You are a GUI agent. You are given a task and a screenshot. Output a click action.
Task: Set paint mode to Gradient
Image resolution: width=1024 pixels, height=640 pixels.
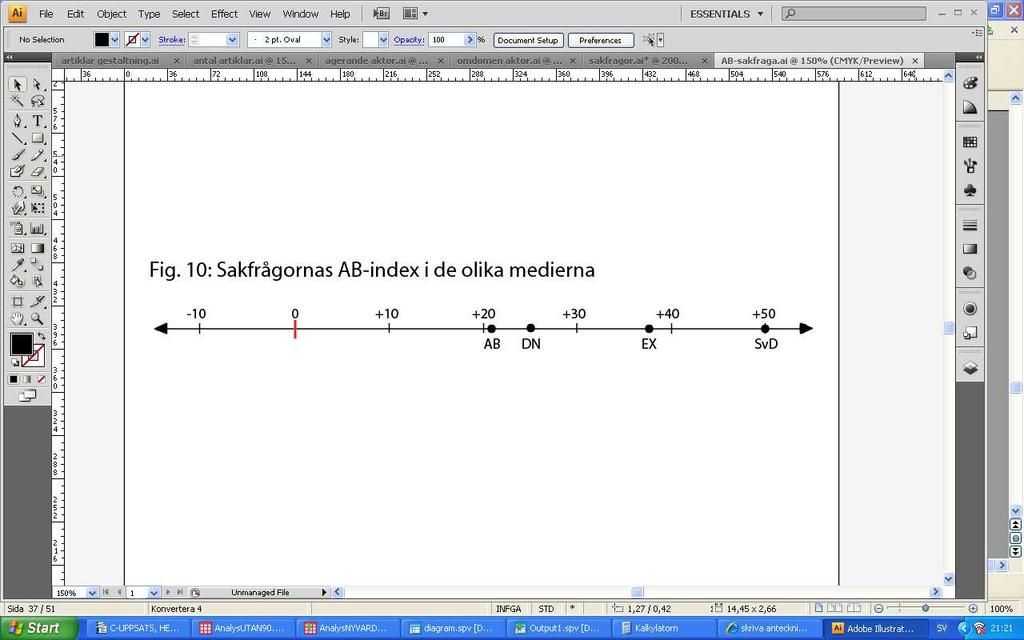coord(27,379)
